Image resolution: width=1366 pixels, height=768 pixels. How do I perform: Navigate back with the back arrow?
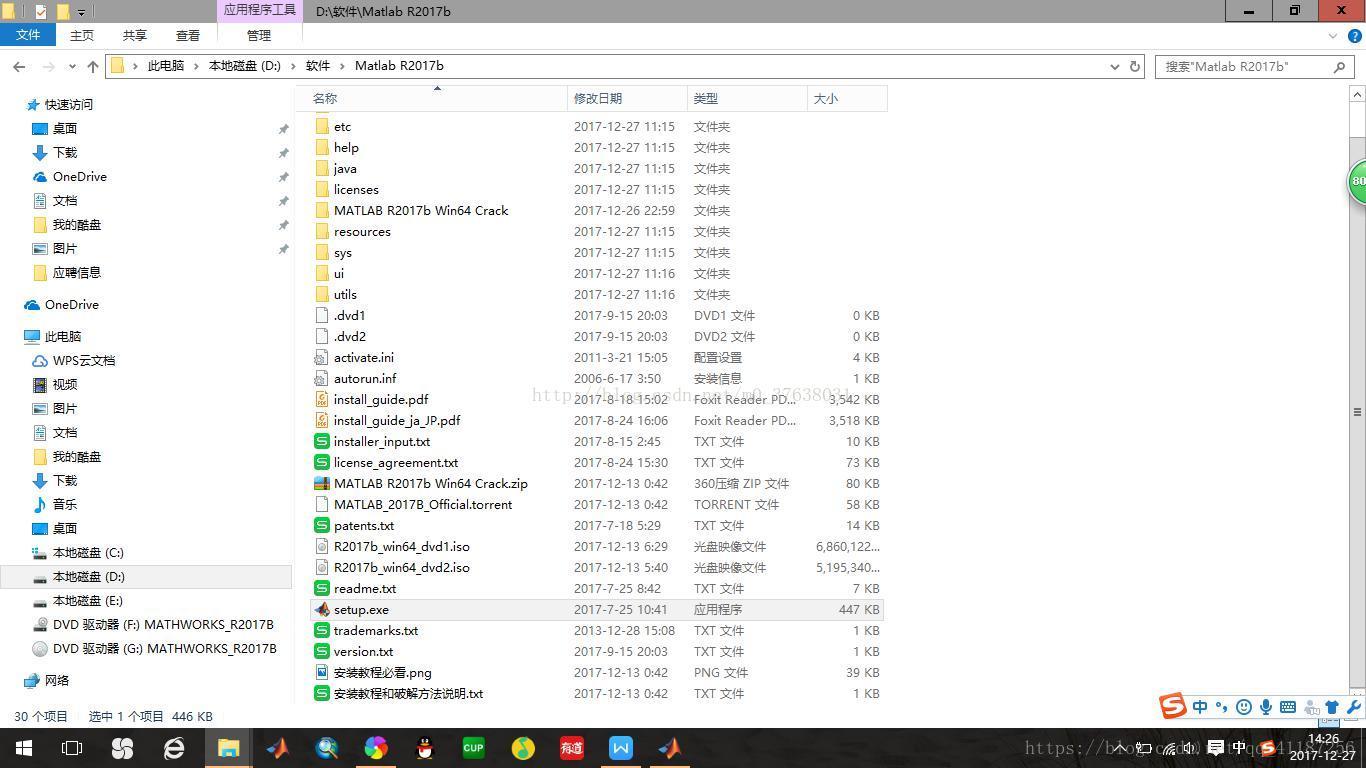coord(19,66)
